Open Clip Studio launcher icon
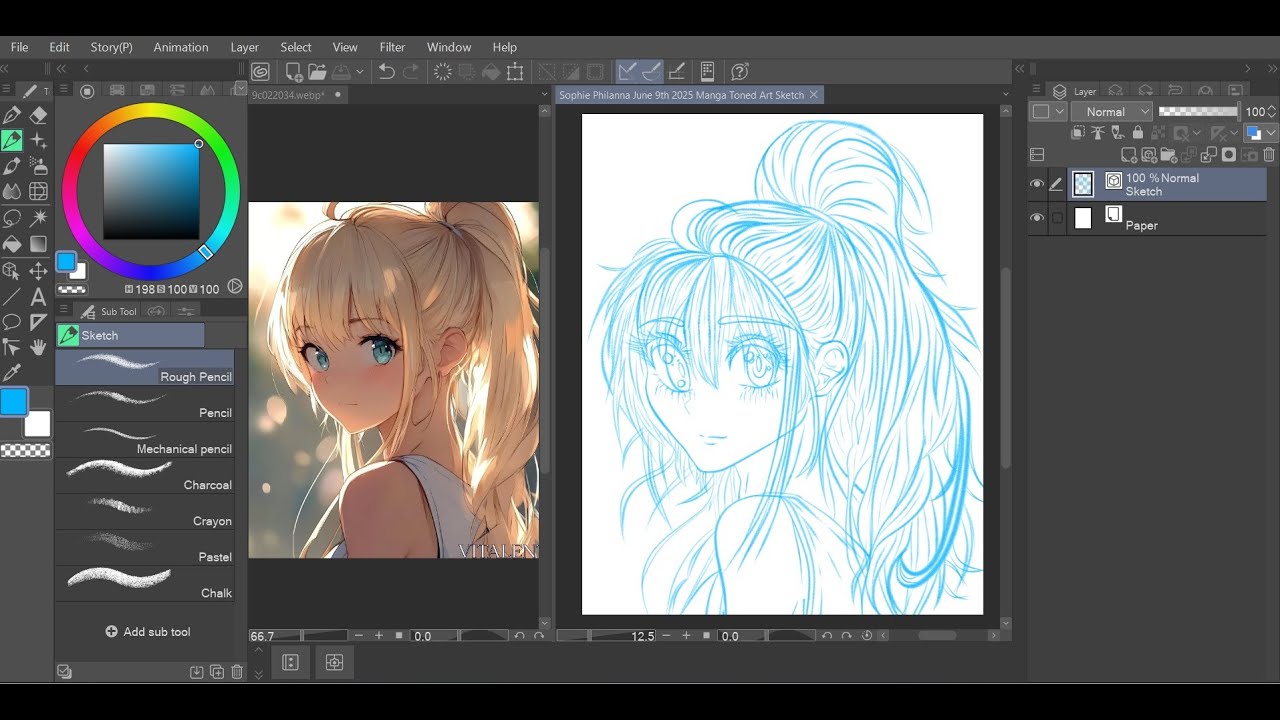 pos(260,71)
